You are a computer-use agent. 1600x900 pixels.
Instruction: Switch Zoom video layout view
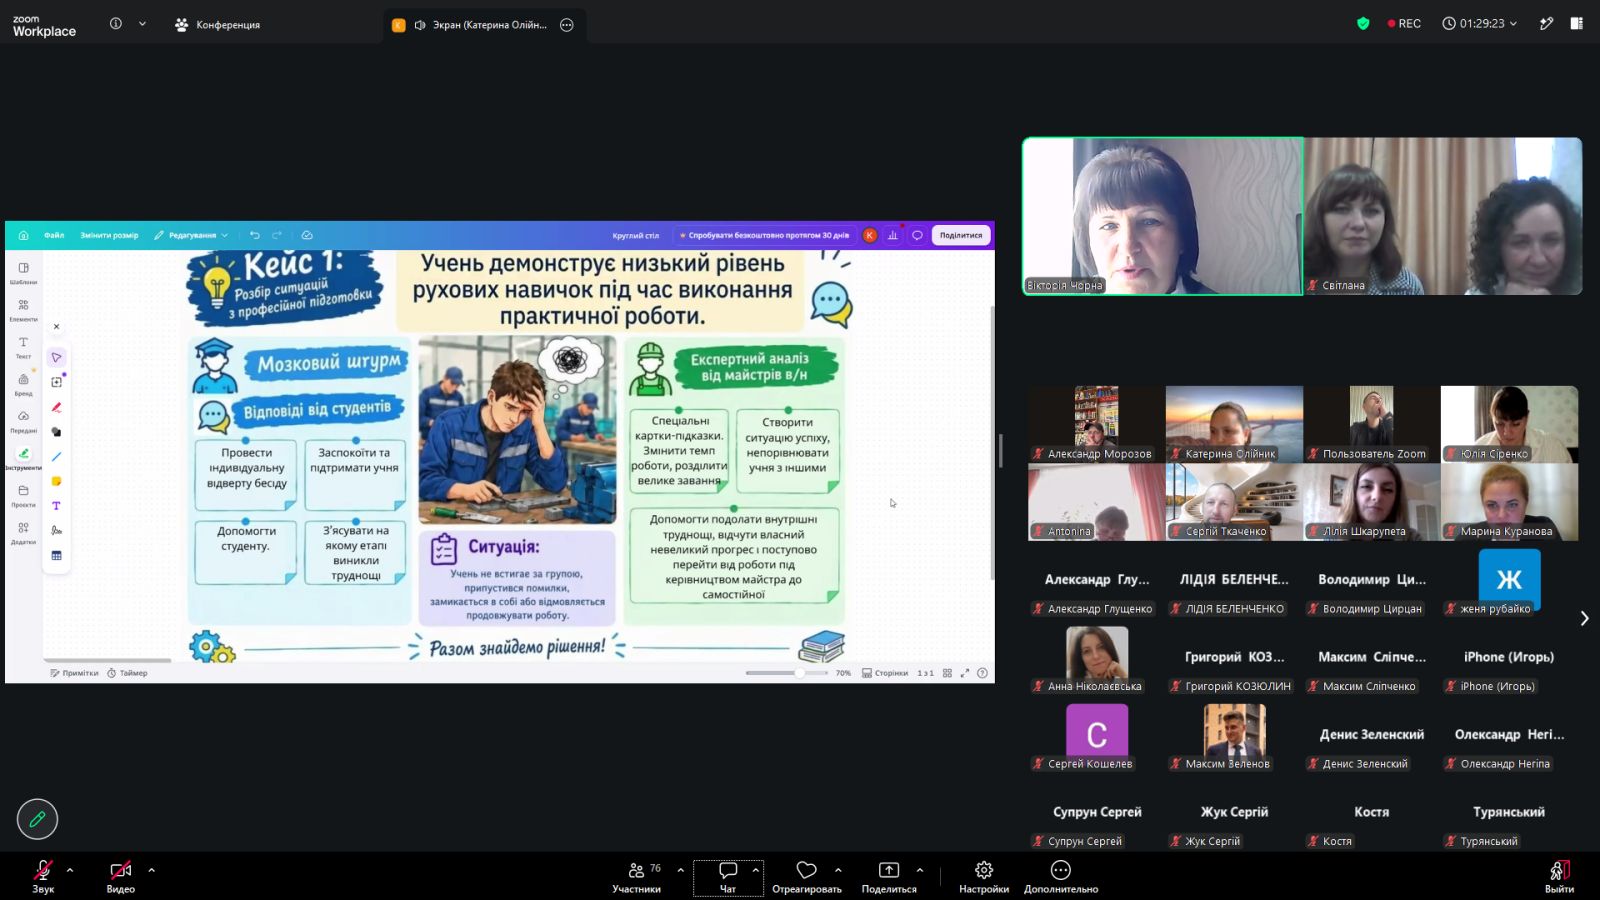[x=1577, y=23]
